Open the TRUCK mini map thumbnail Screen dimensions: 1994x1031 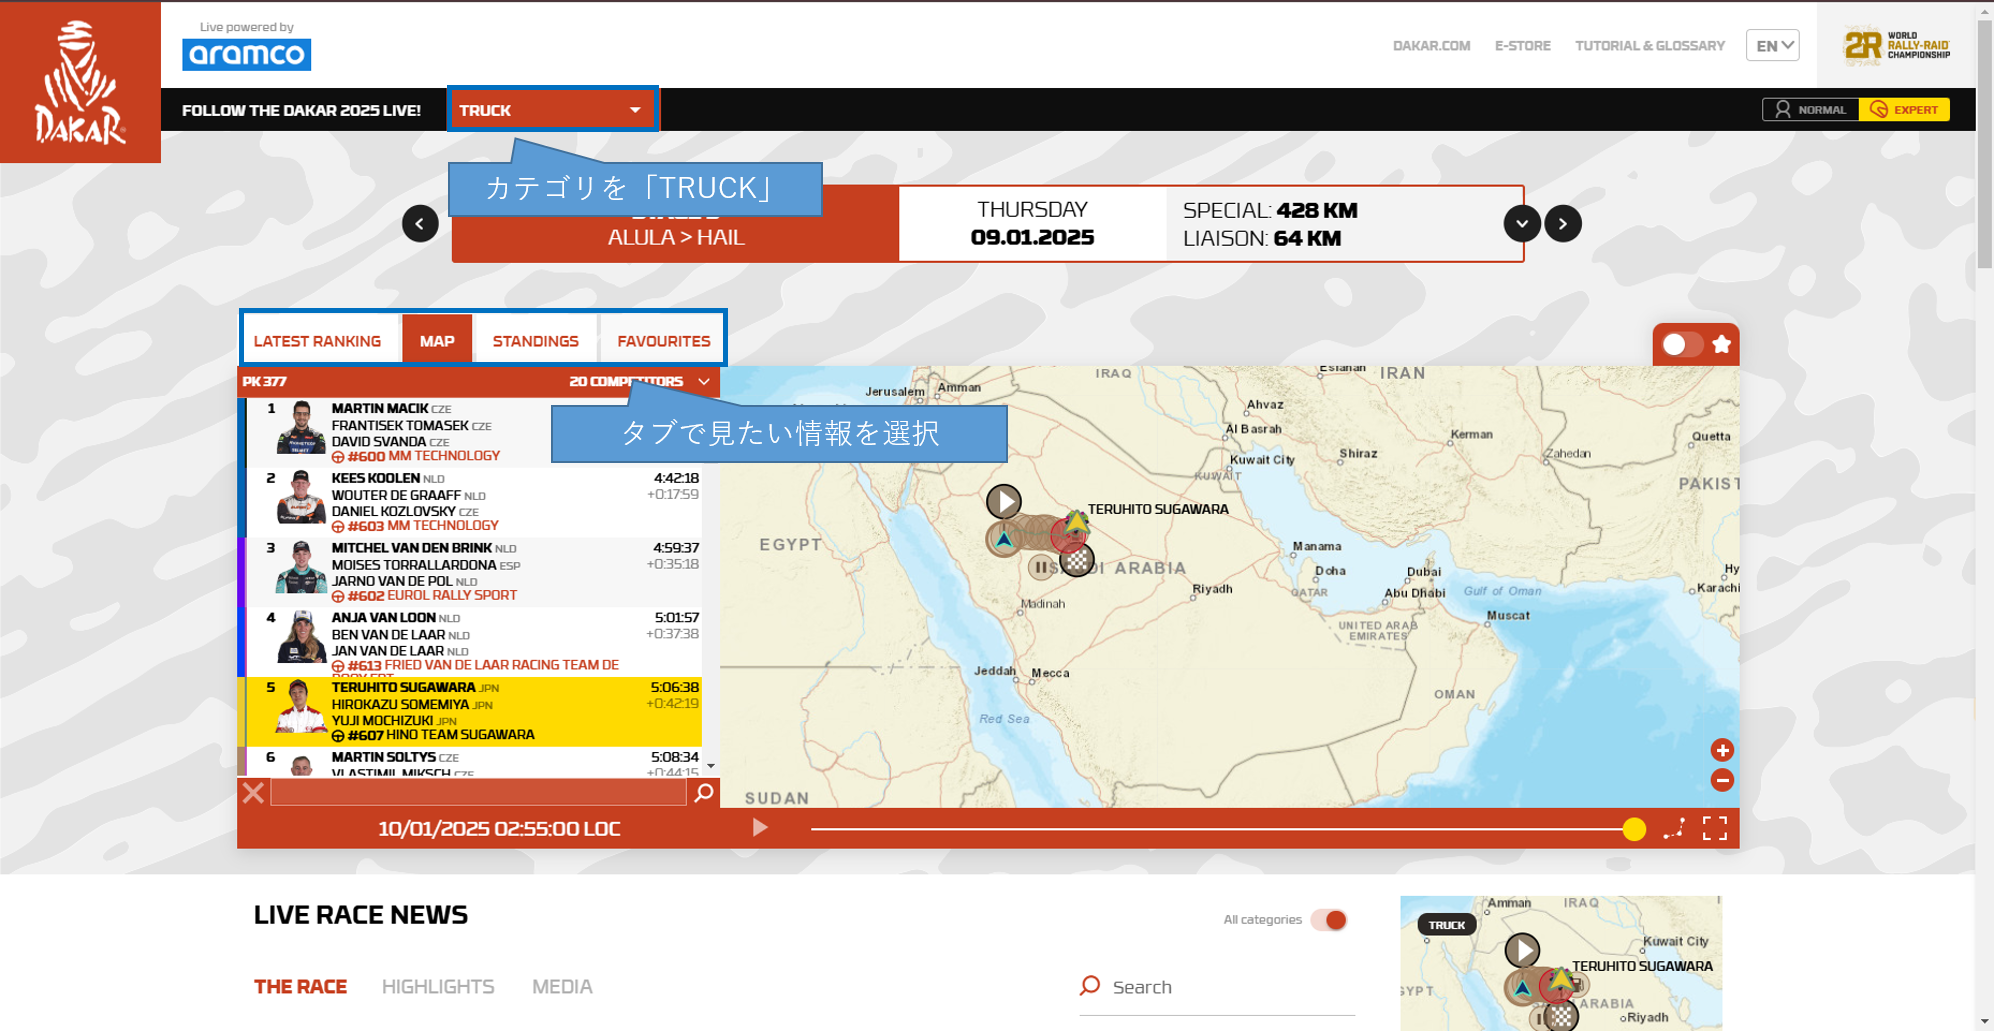click(1561, 963)
